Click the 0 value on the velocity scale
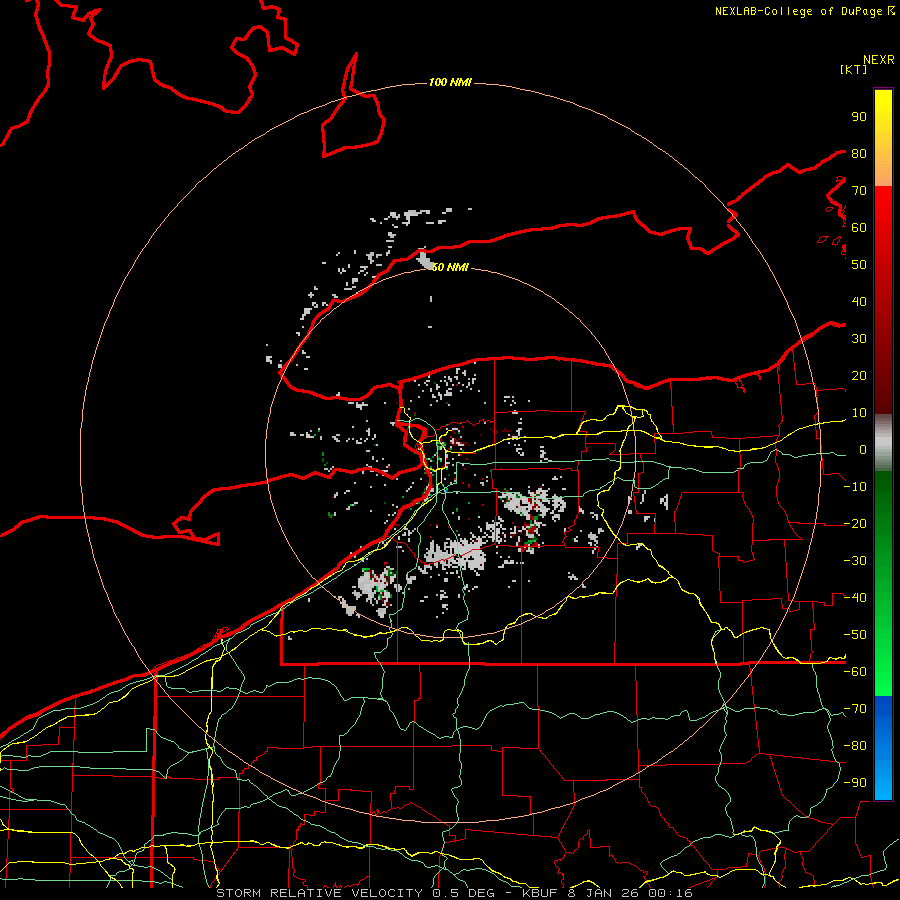 863,449
